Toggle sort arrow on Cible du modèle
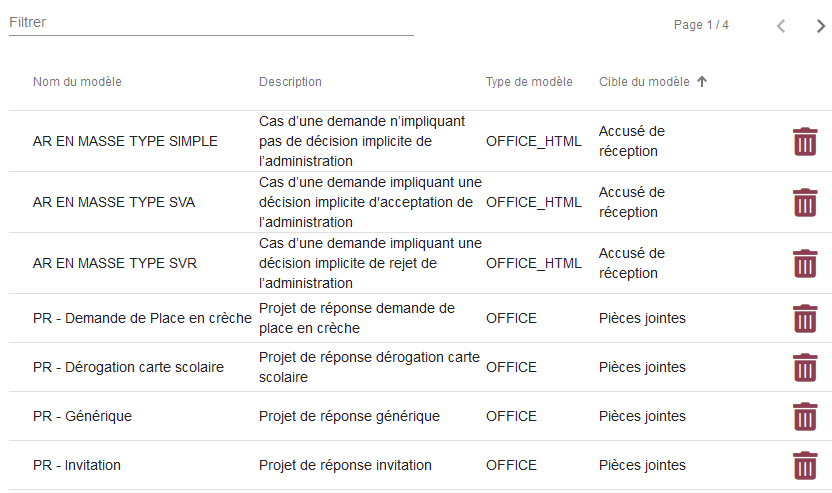Screen dimensions: 832x493 [702, 82]
